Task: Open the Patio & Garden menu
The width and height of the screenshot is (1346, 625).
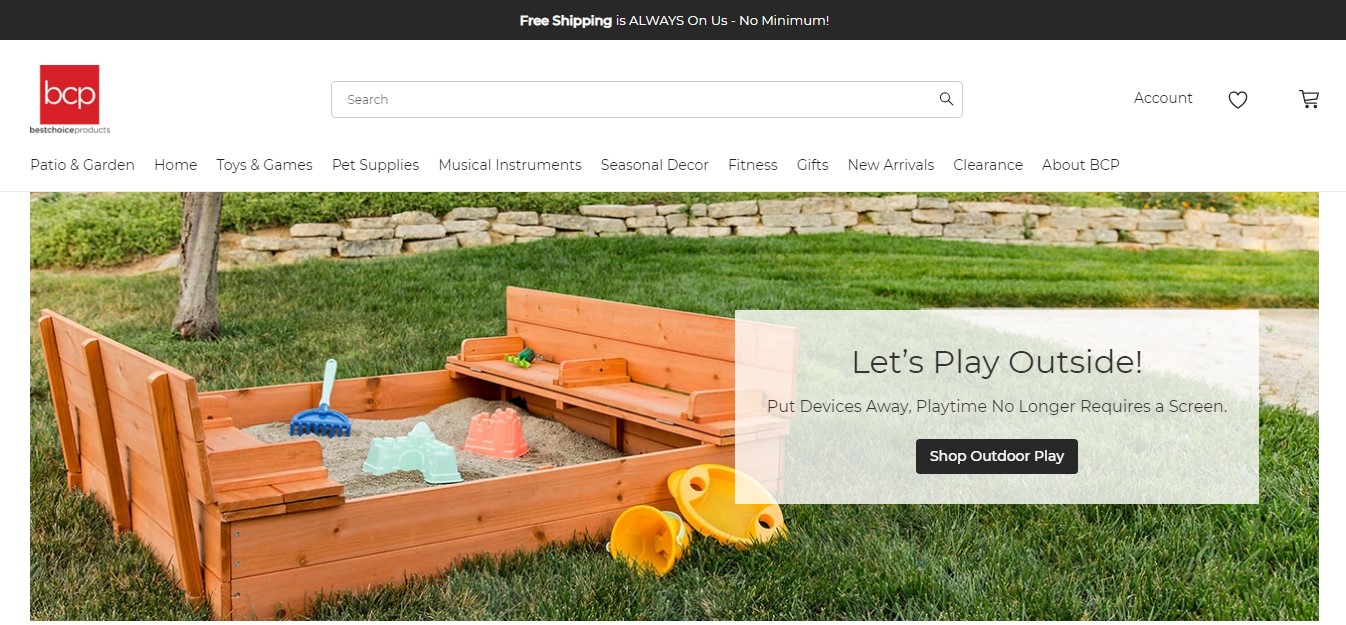Action: click(x=82, y=165)
